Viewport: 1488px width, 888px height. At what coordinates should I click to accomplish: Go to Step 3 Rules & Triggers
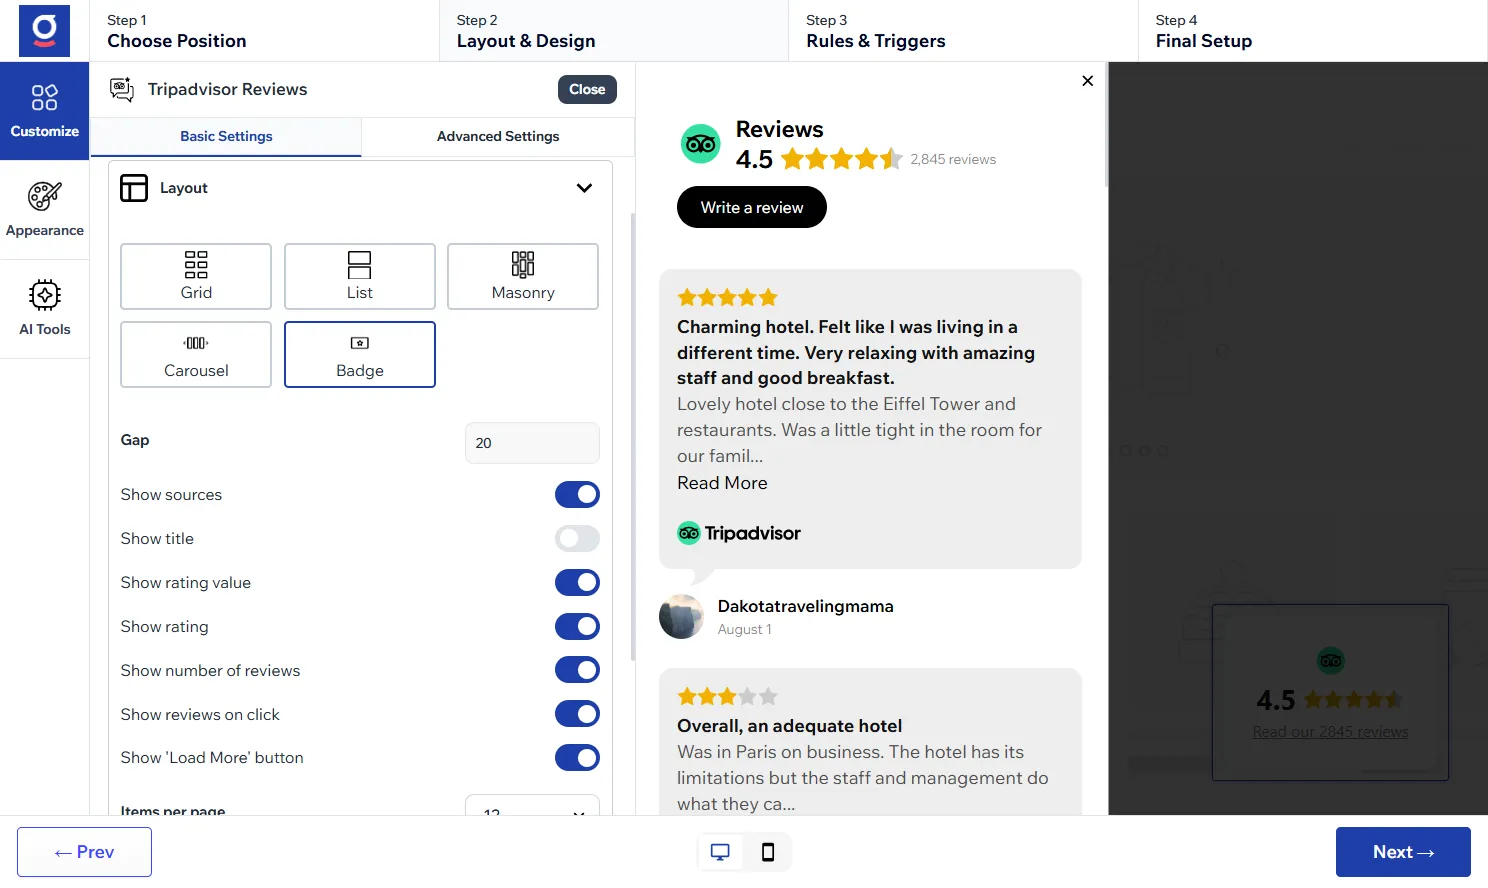[x=963, y=31]
